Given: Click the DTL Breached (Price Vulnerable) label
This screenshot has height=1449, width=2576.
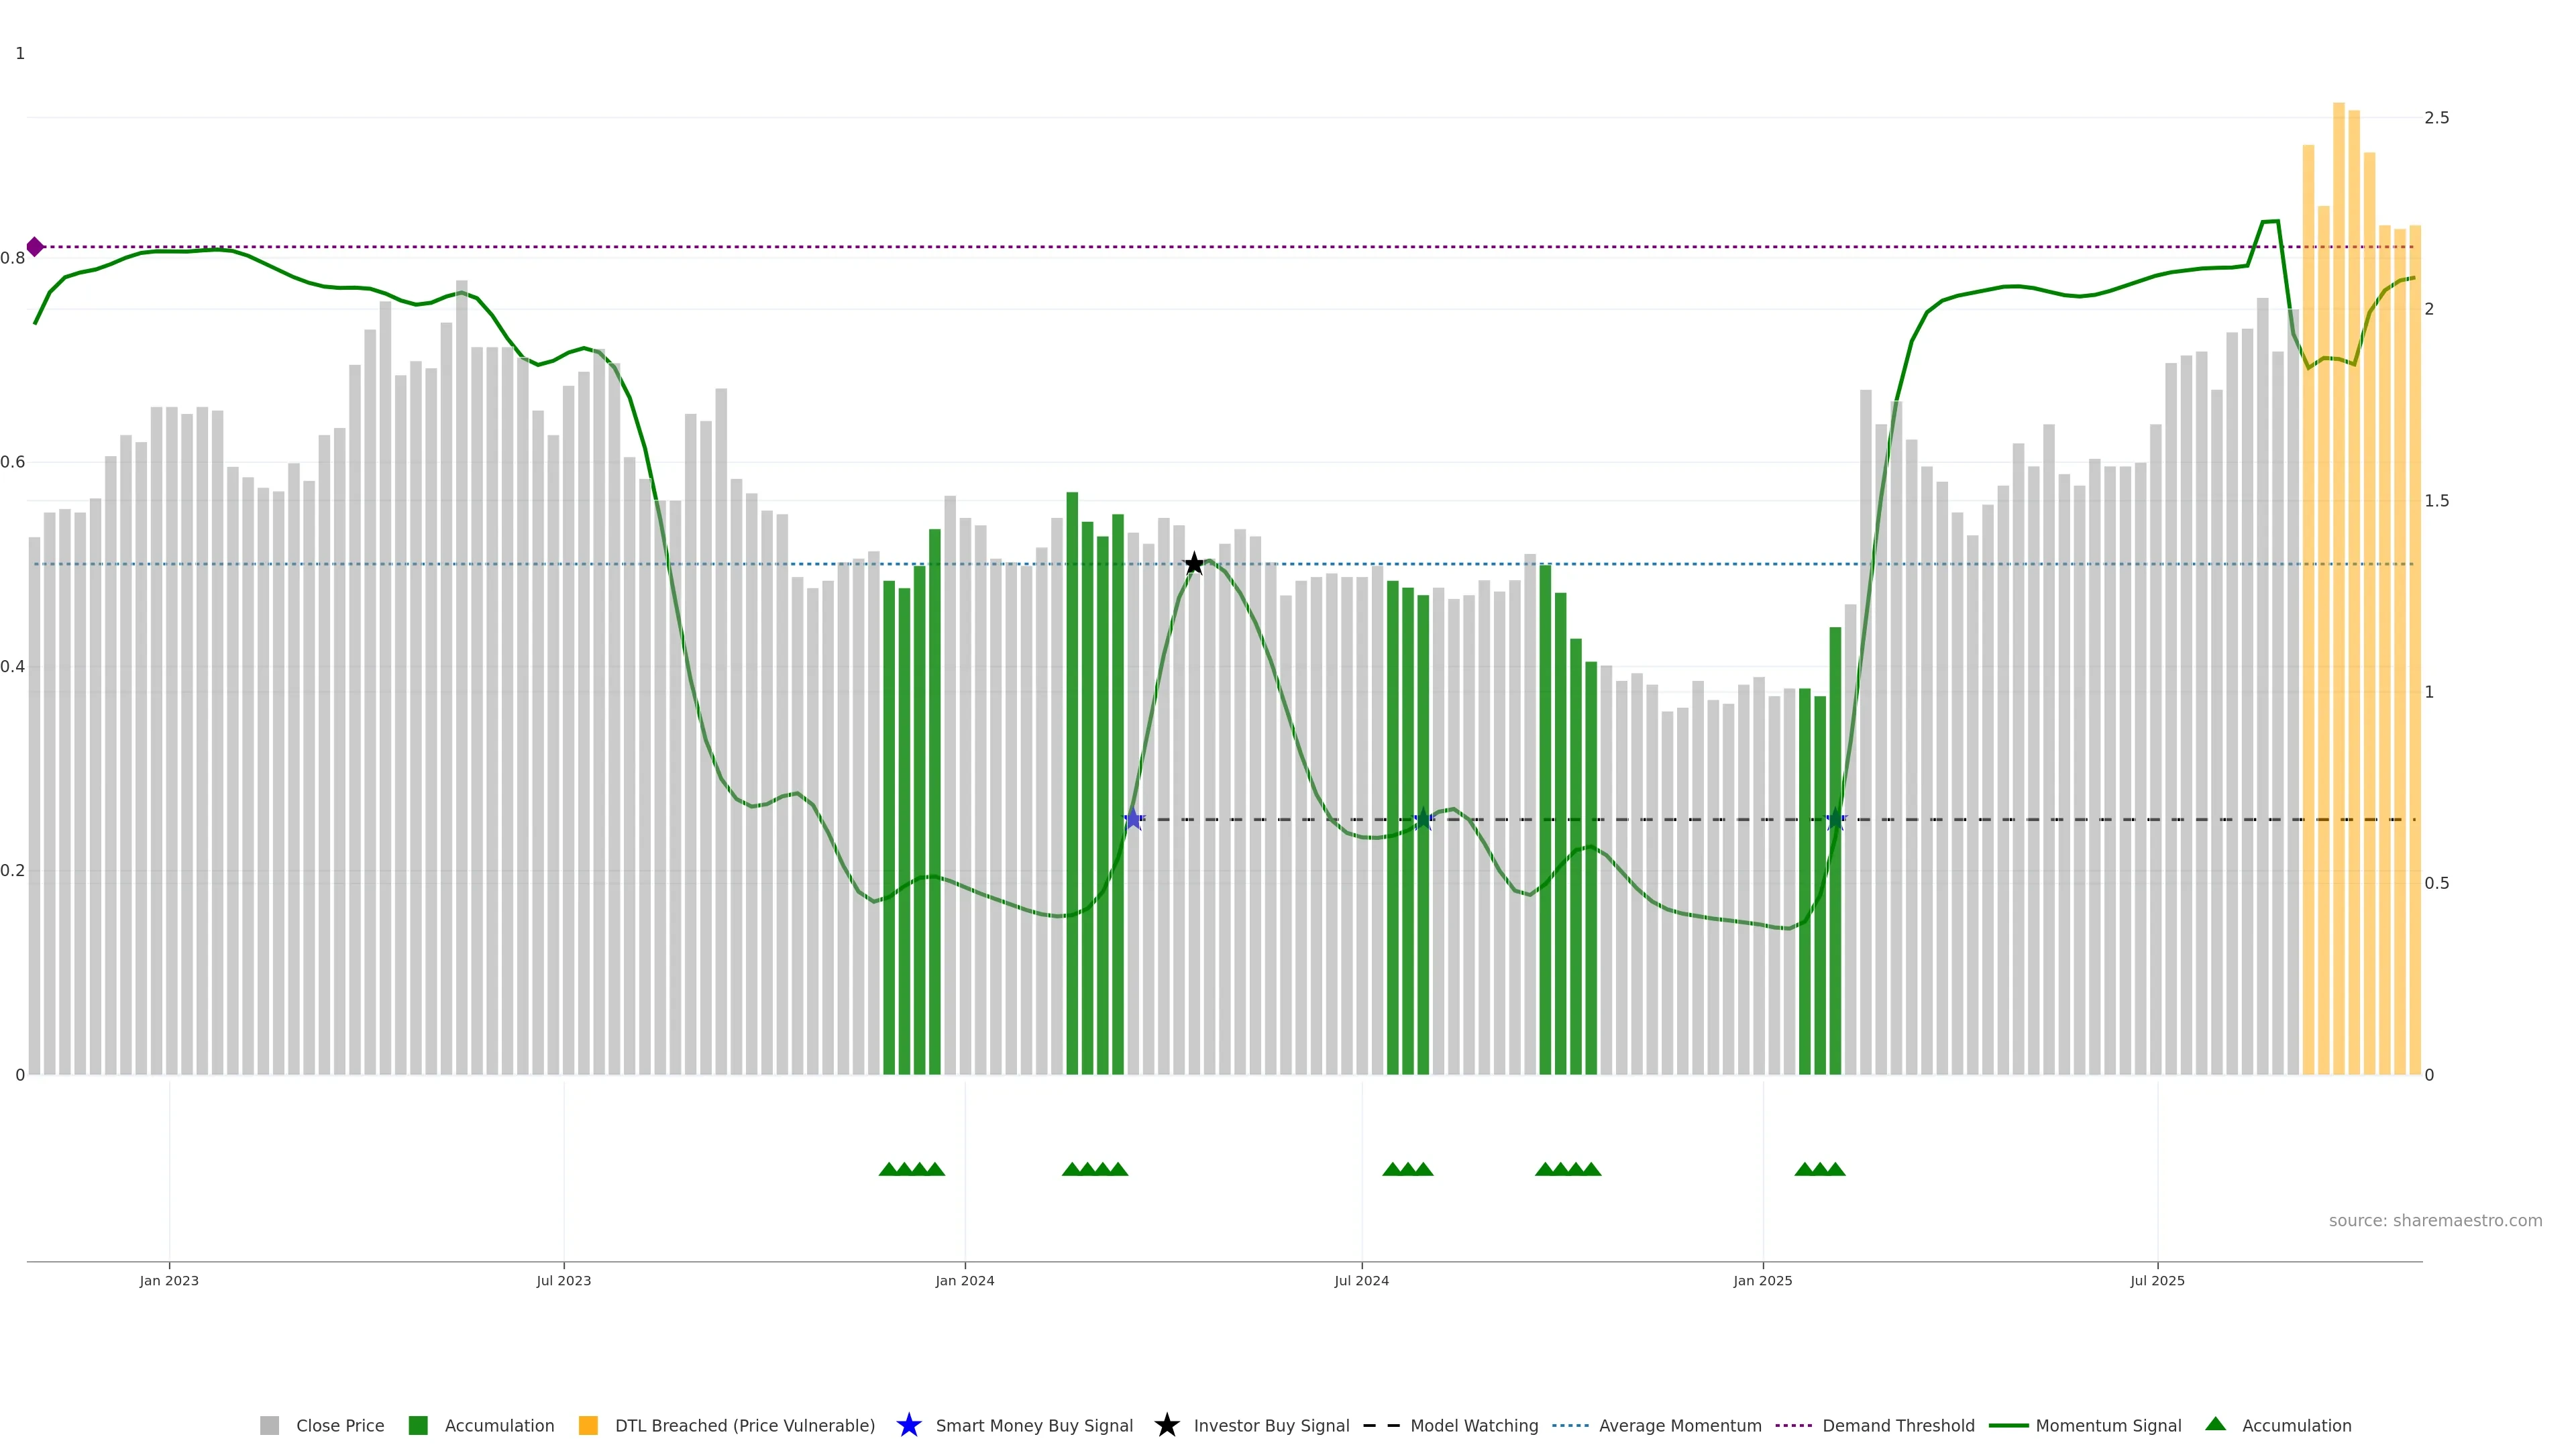Looking at the screenshot, I should click(744, 1425).
